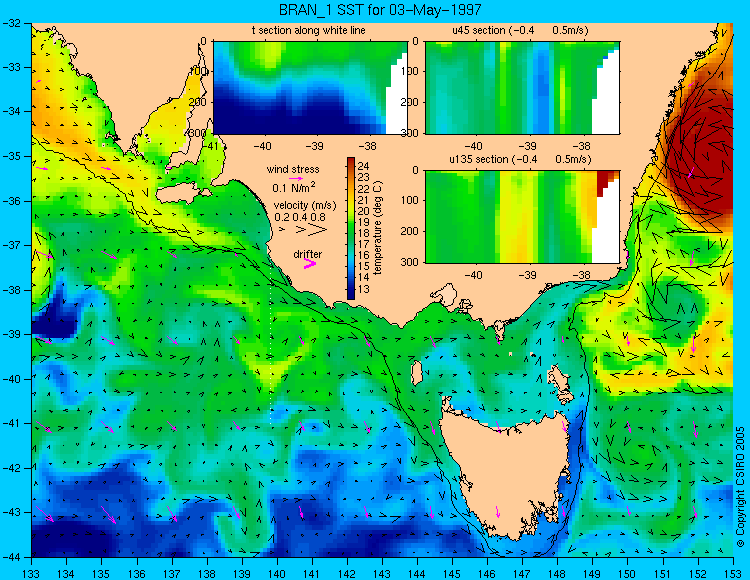Click the "temperature (deg C)" colorbar label

coord(378,228)
